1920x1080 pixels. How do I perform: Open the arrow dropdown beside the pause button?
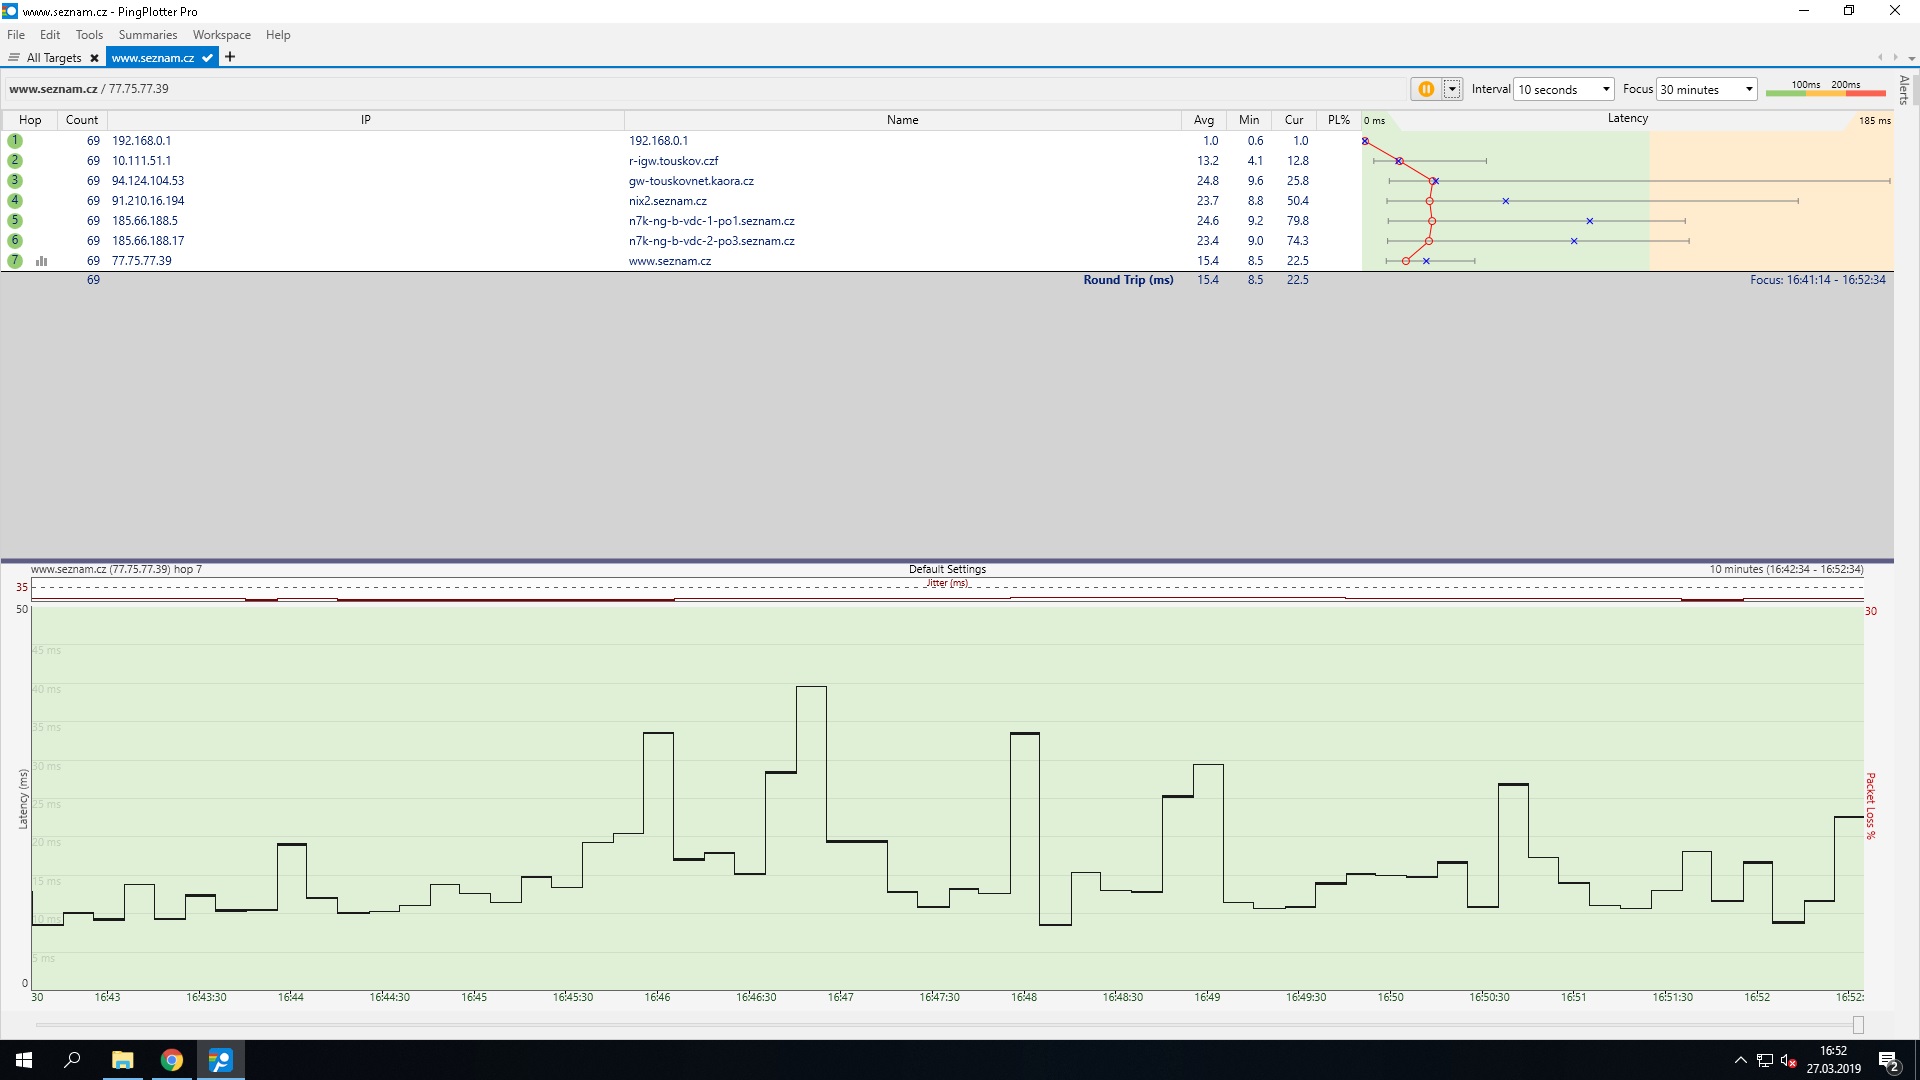(1452, 89)
